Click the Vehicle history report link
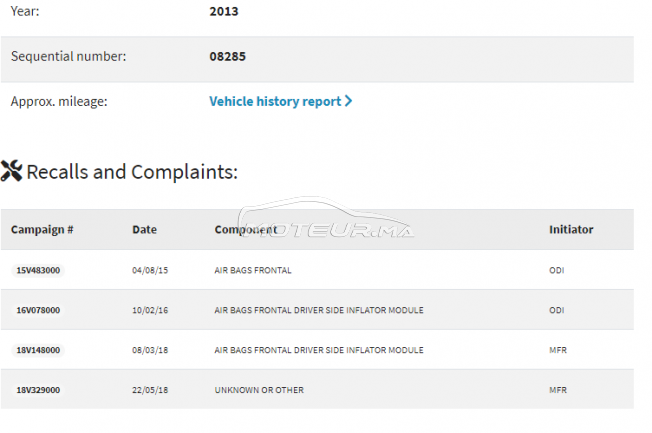The width and height of the screenshot is (652, 433). pos(275,101)
